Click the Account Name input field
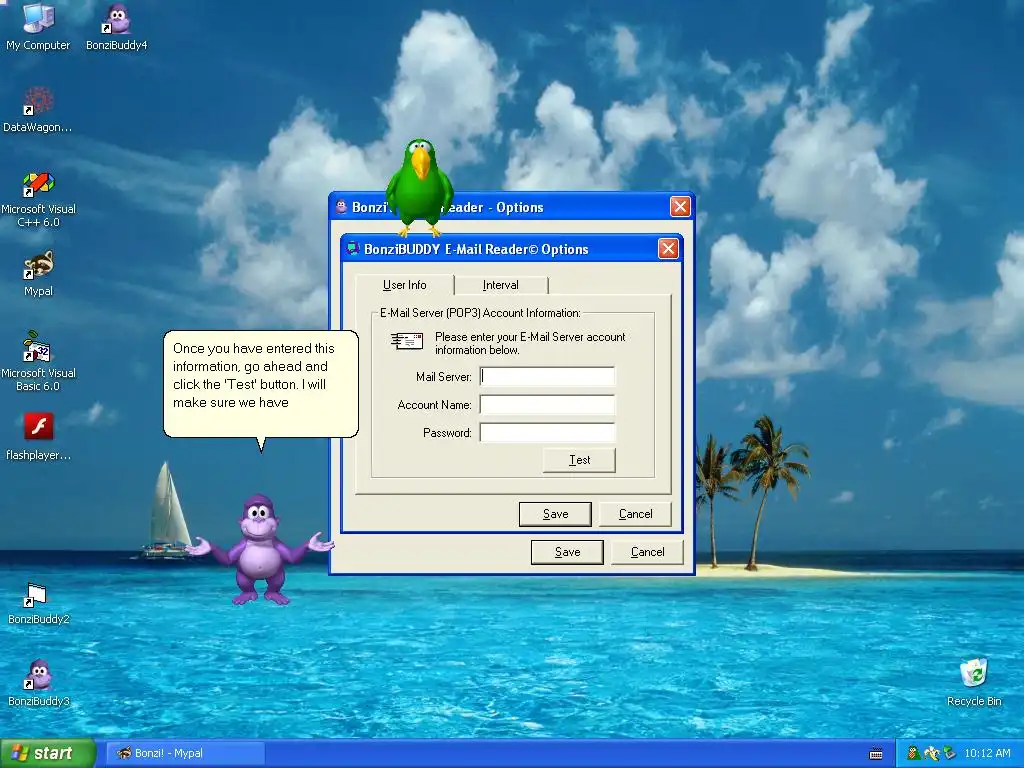Screen dimensions: 1024x768 (547, 404)
